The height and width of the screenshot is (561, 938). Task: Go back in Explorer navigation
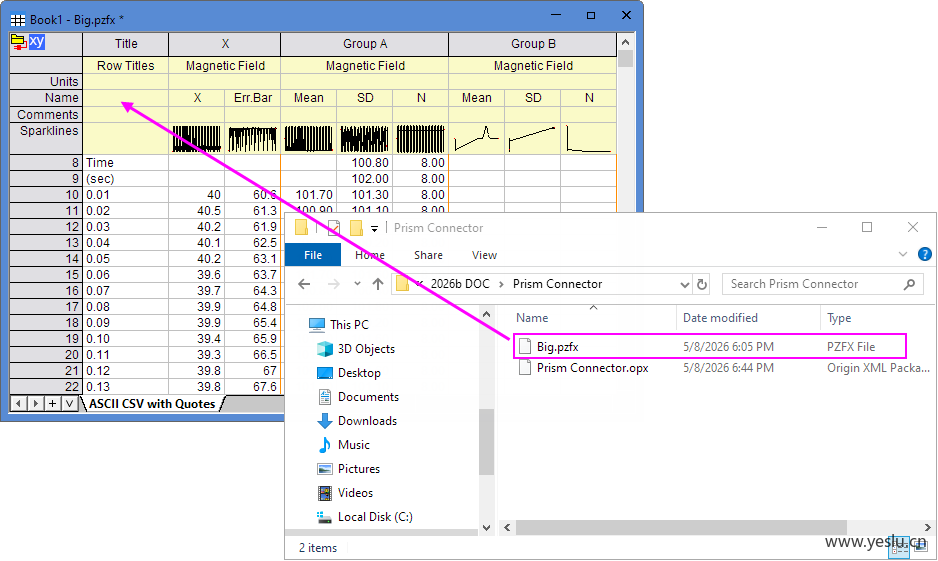click(304, 284)
